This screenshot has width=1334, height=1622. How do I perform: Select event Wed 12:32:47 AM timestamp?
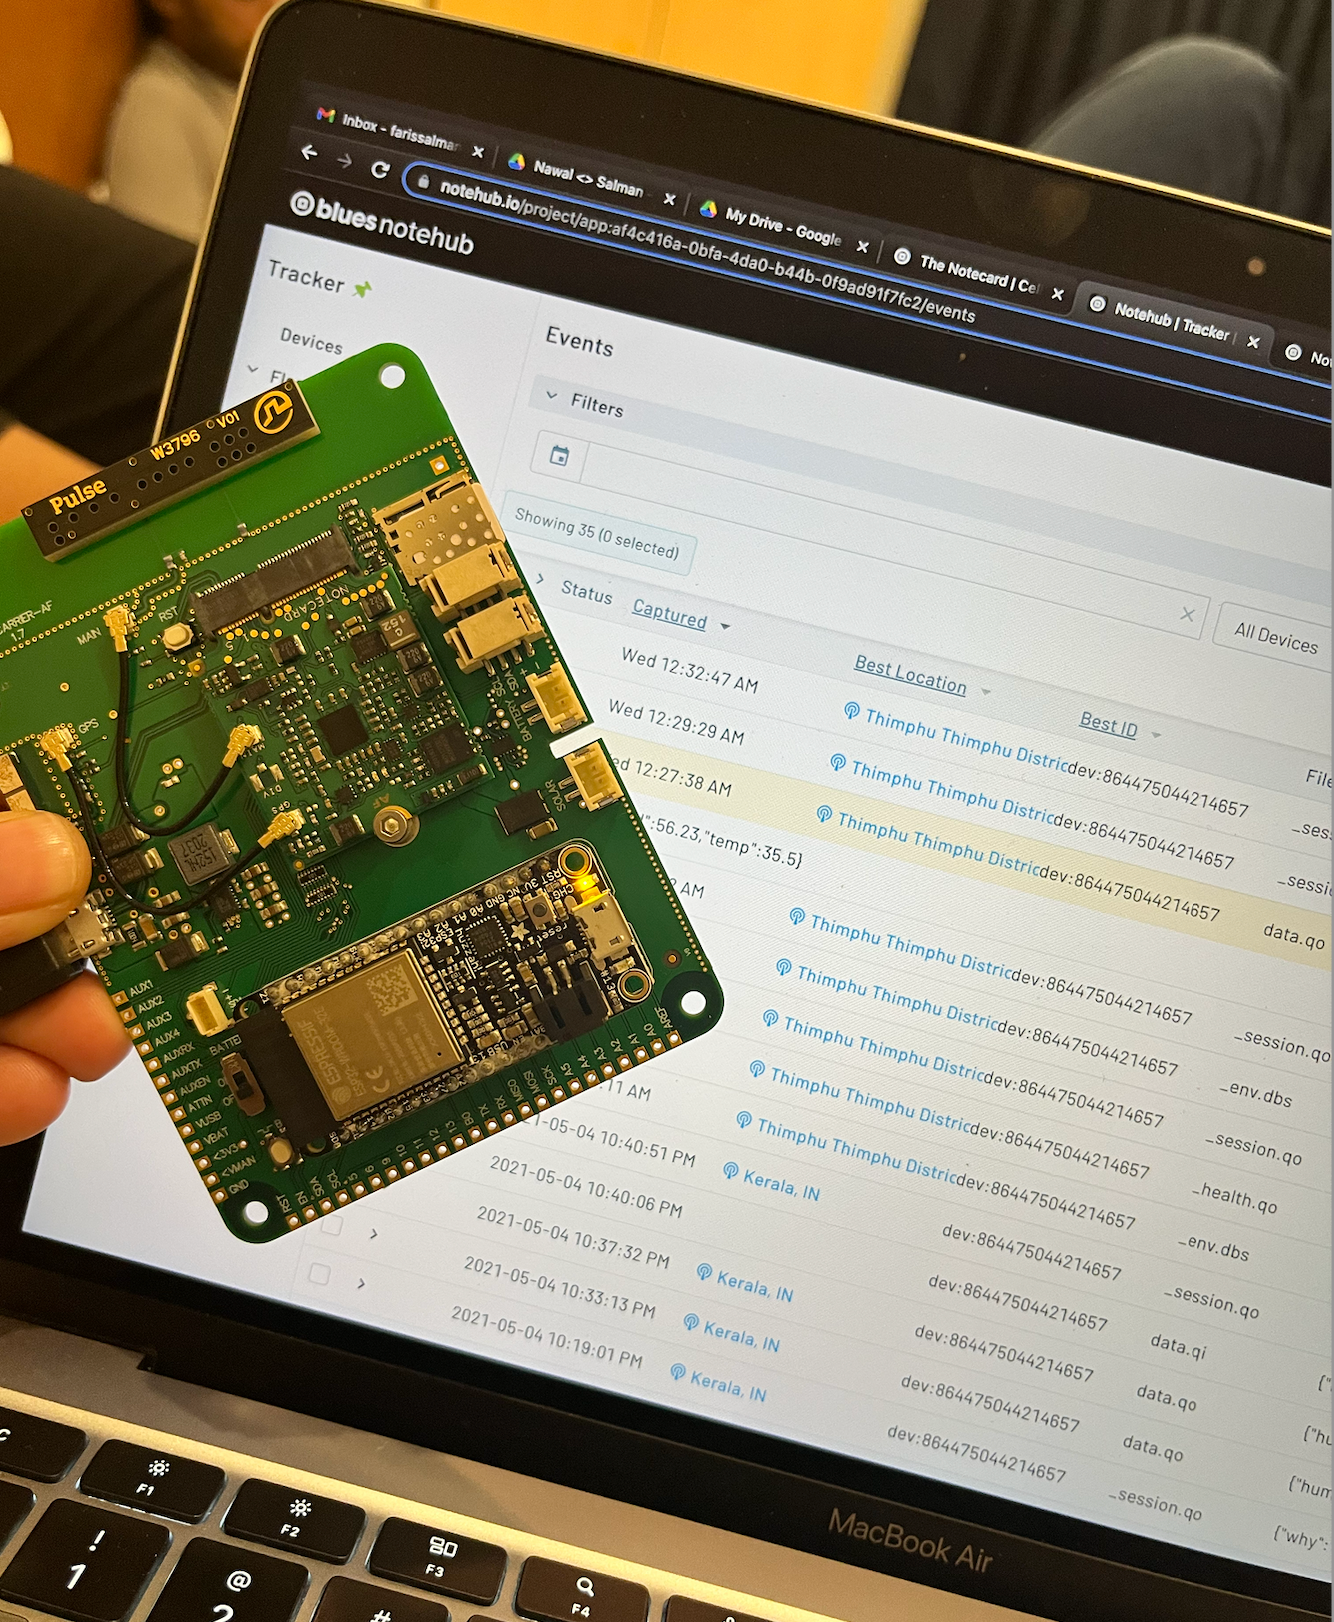(689, 670)
